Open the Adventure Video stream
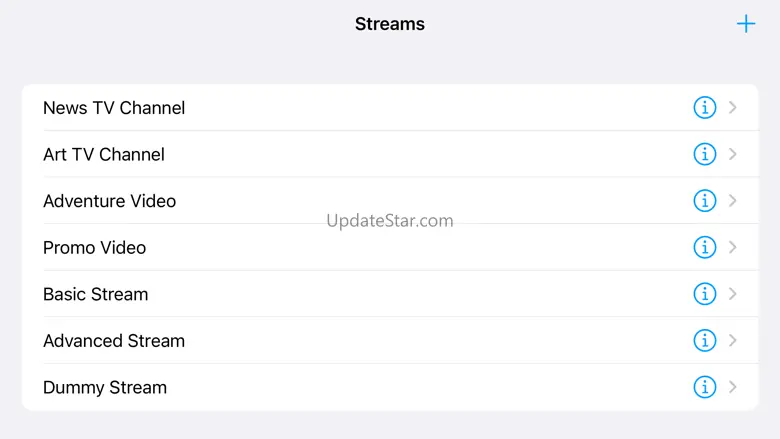The width and height of the screenshot is (780, 439). click(390, 201)
